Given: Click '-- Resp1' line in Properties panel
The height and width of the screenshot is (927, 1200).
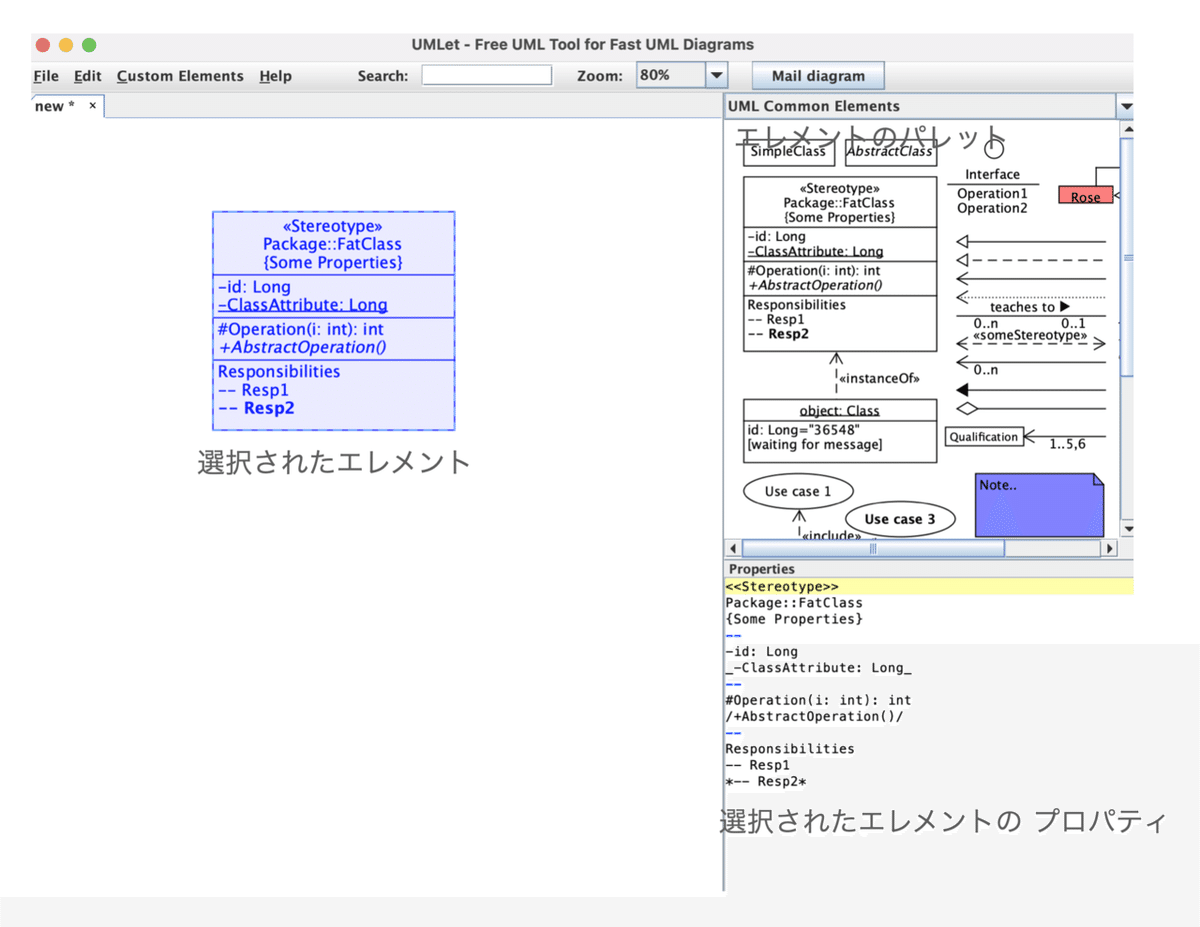Looking at the screenshot, I should pos(758,765).
